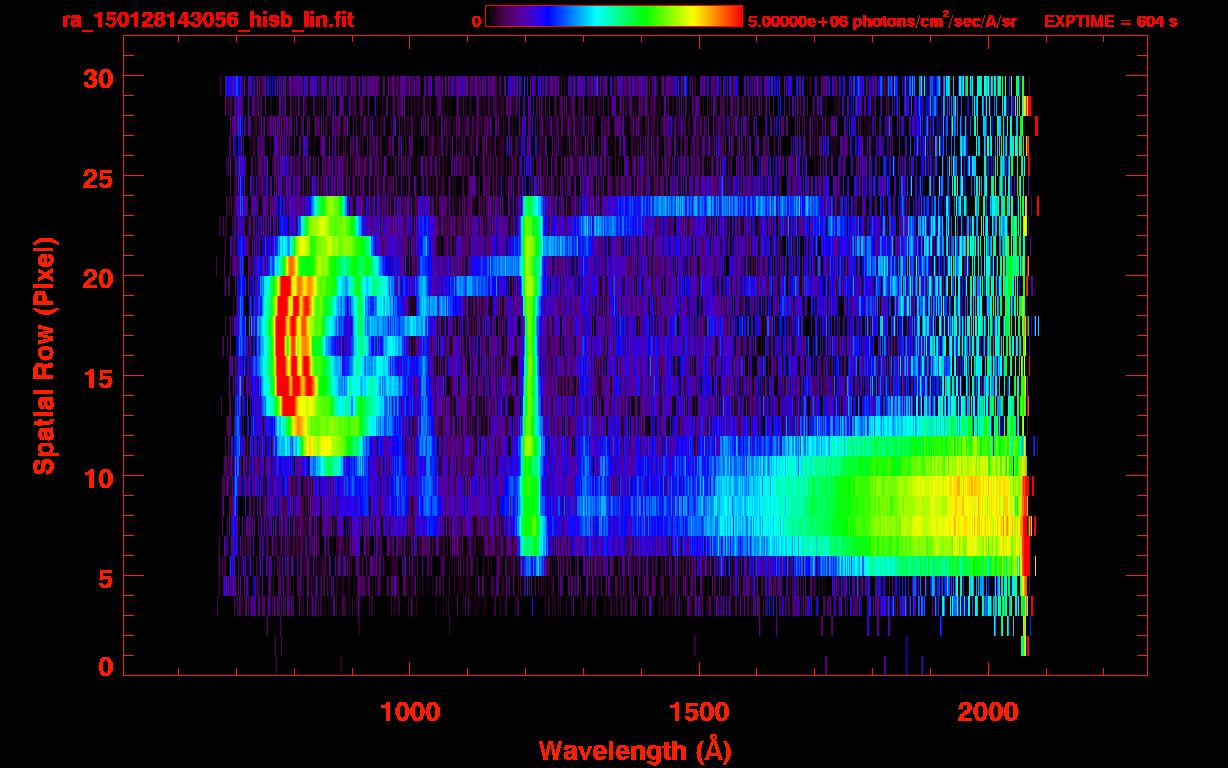
Task: Click the 5.00000e+06 photons unit label
Action: [882, 19]
